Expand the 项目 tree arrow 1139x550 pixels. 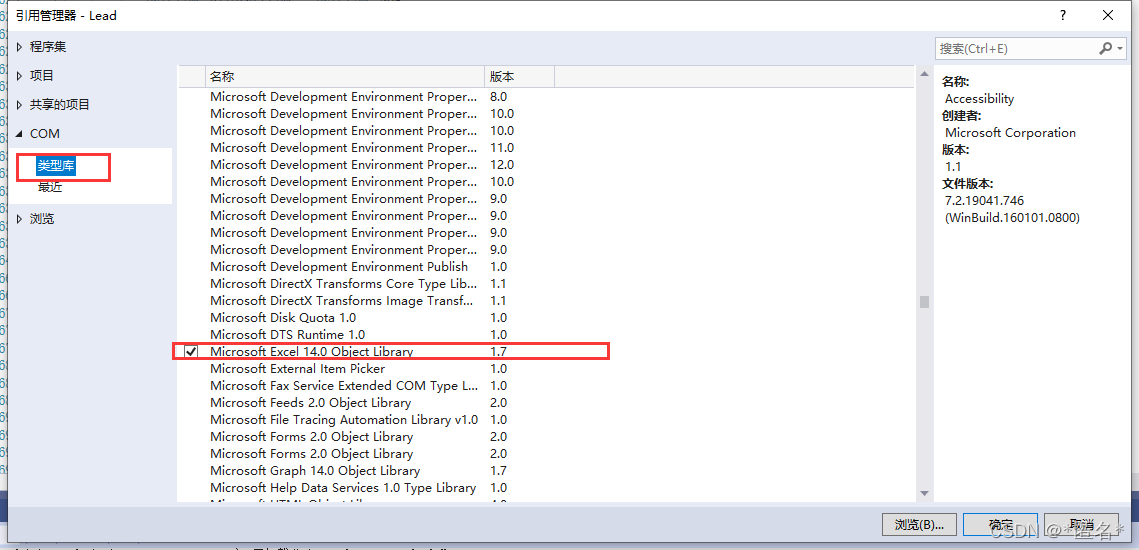click(19, 76)
